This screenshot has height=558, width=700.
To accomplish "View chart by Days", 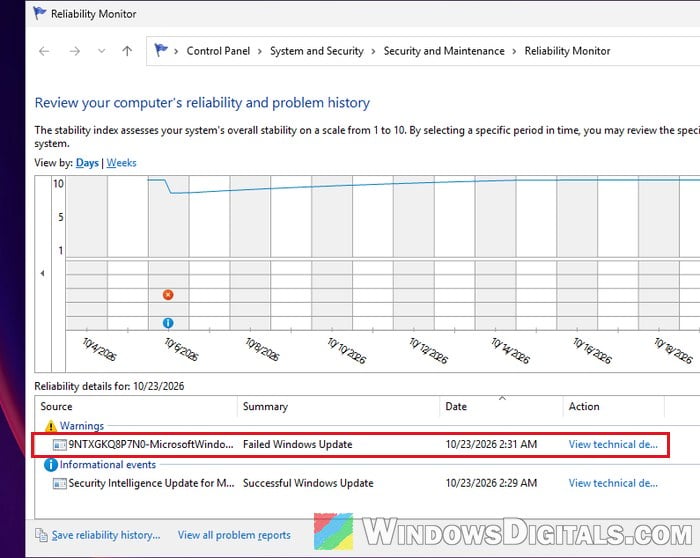I will click(87, 163).
